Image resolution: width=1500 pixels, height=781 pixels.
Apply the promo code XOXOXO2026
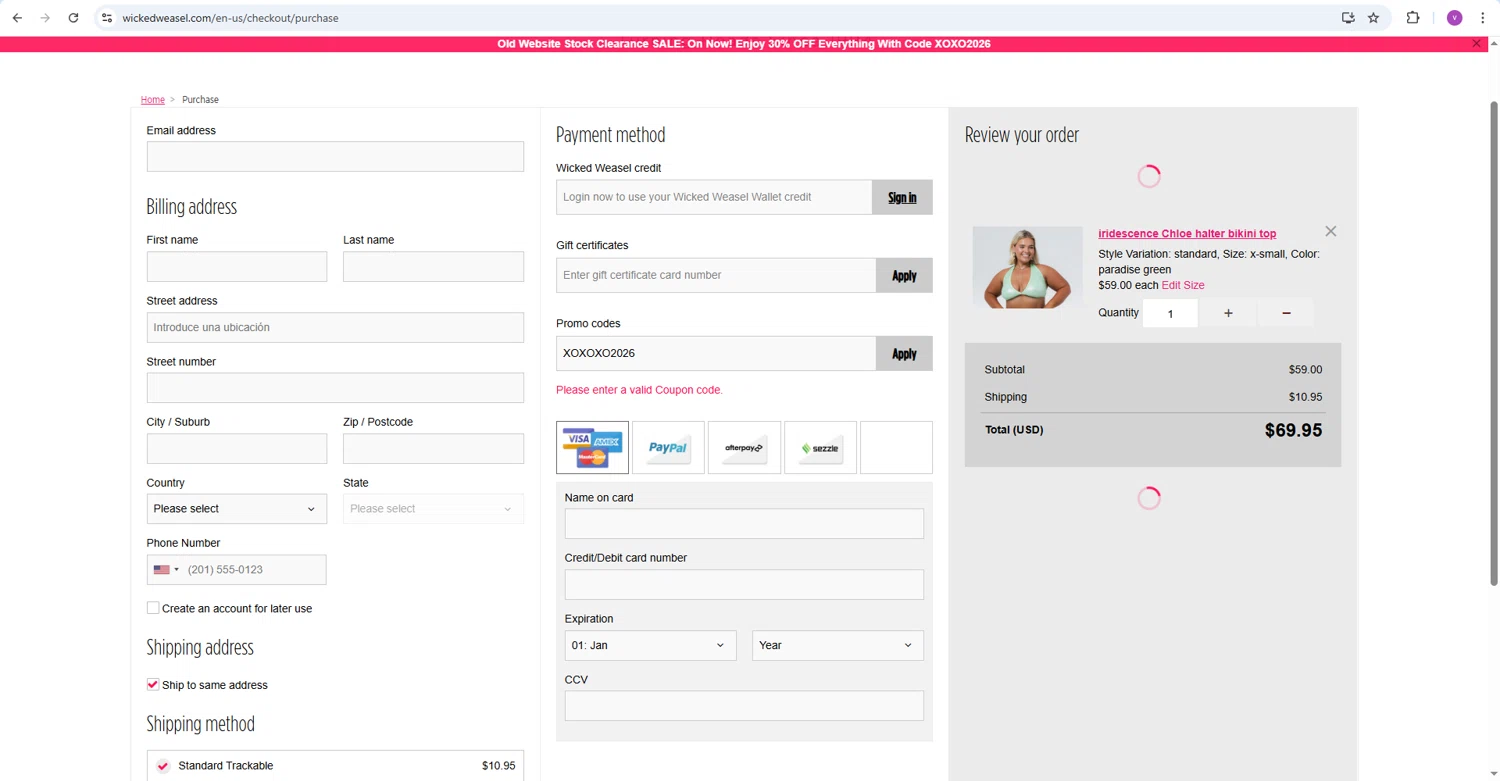(x=904, y=353)
